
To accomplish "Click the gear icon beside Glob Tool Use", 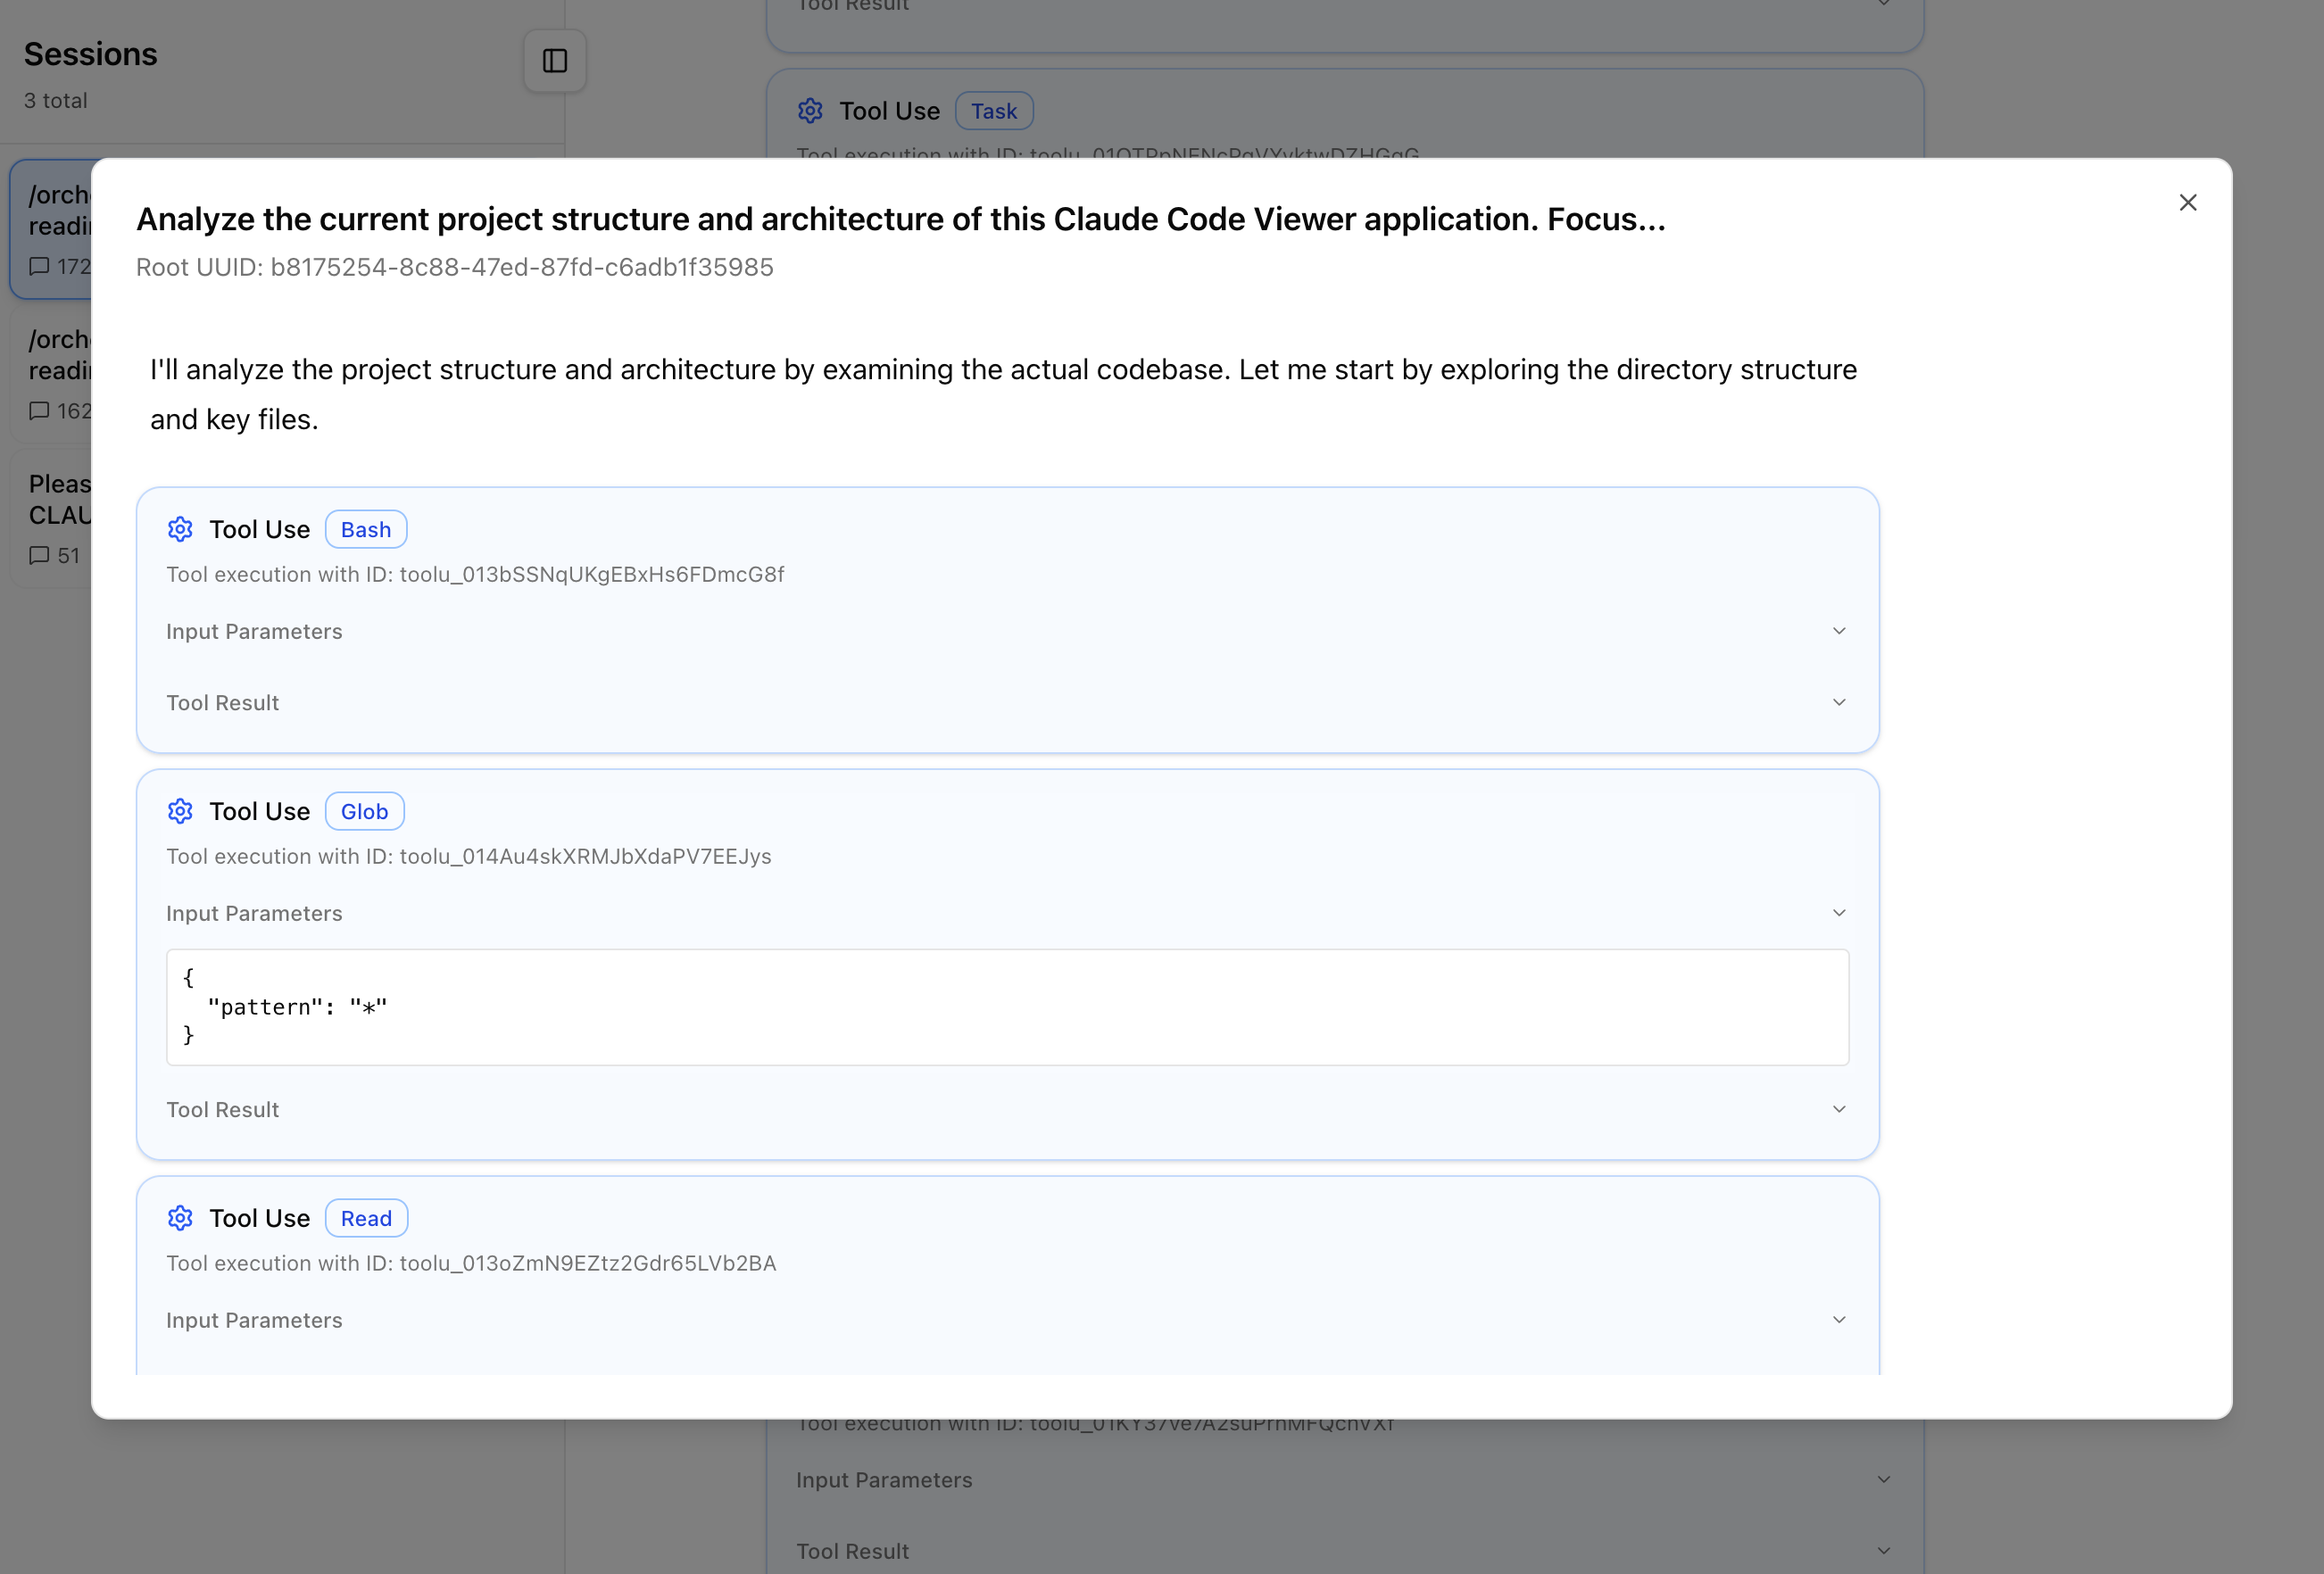I will click(x=180, y=811).
